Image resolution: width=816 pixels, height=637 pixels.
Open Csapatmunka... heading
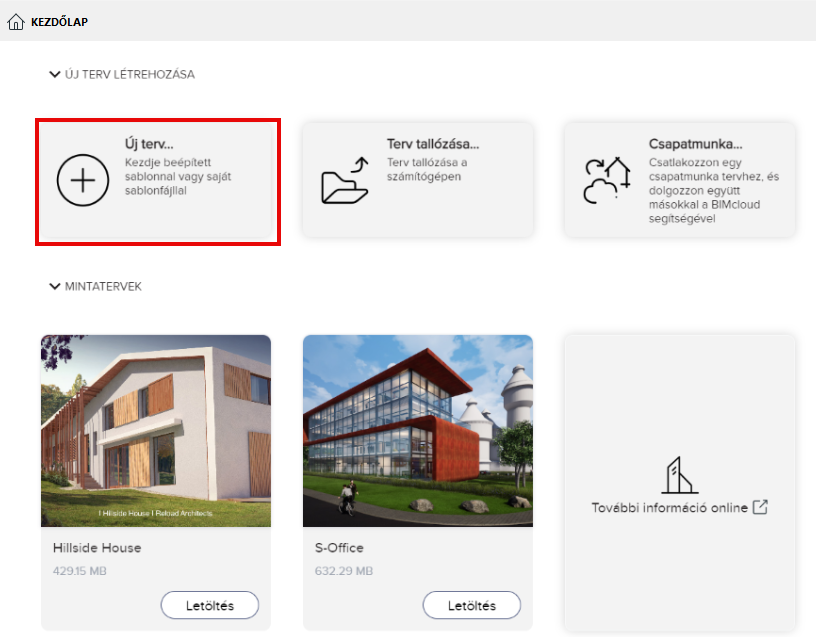695,144
